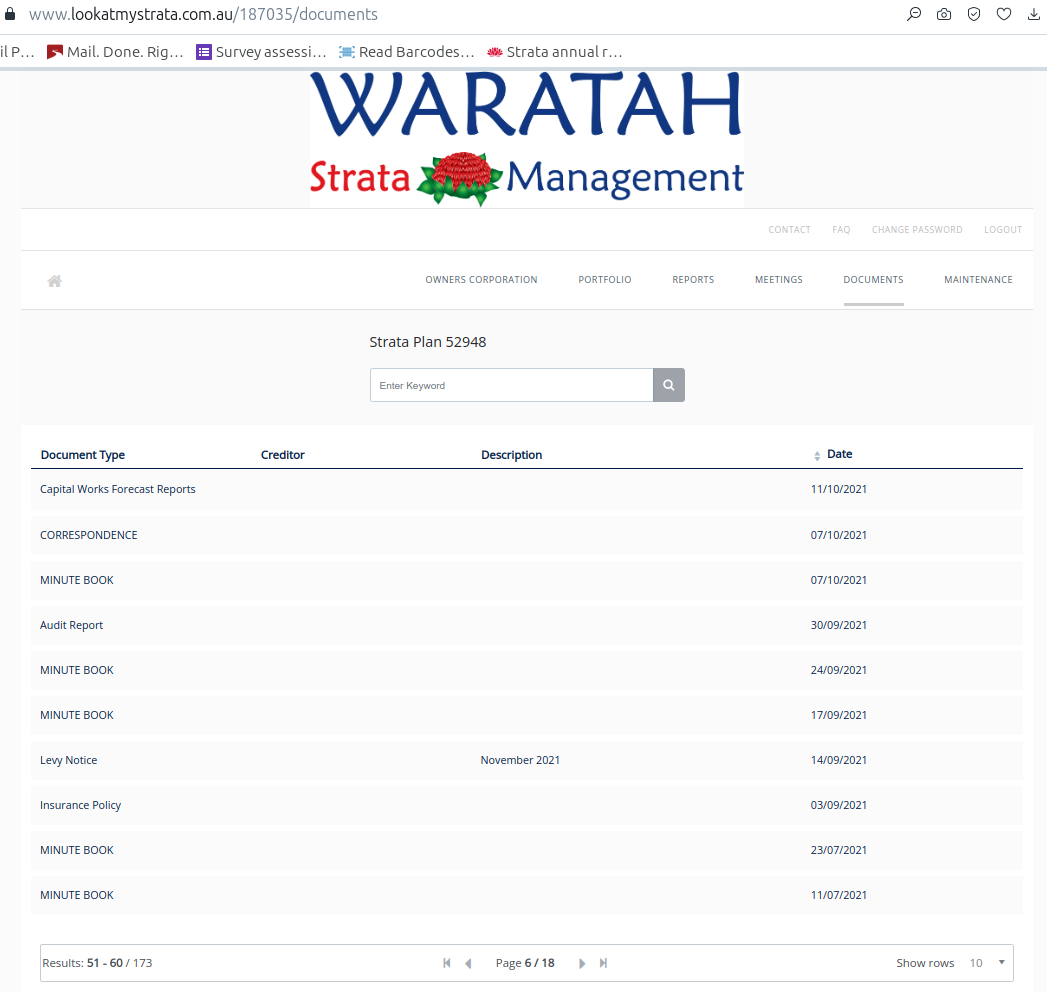Click the Logout link
Screen dimensions: 1047x992
click(x=1003, y=230)
